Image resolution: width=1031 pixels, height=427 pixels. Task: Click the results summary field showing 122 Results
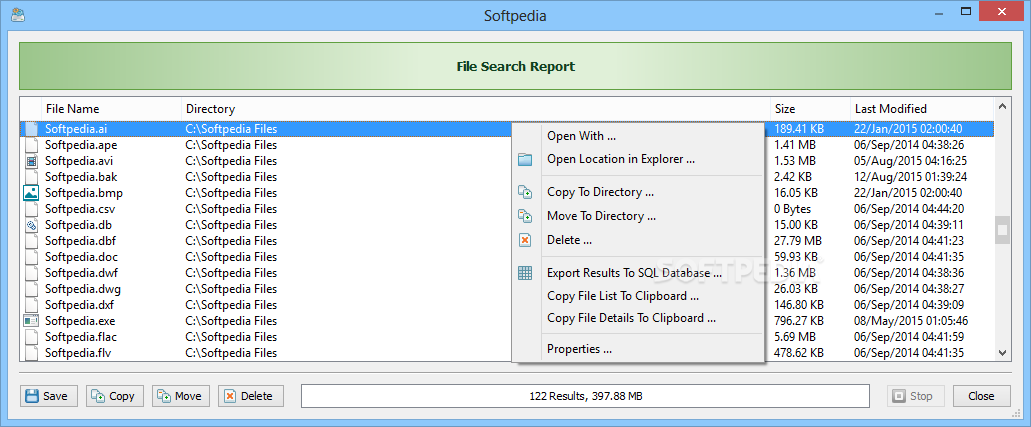pyautogui.click(x=585, y=396)
